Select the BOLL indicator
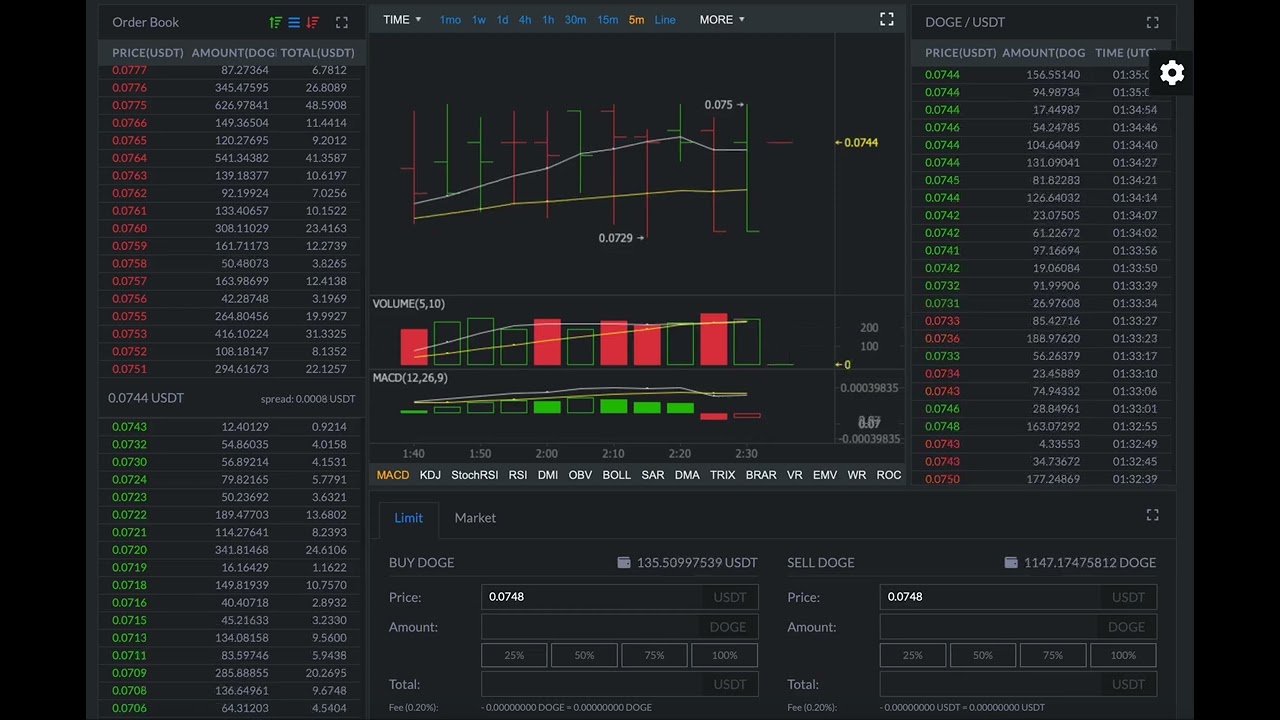 [617, 475]
